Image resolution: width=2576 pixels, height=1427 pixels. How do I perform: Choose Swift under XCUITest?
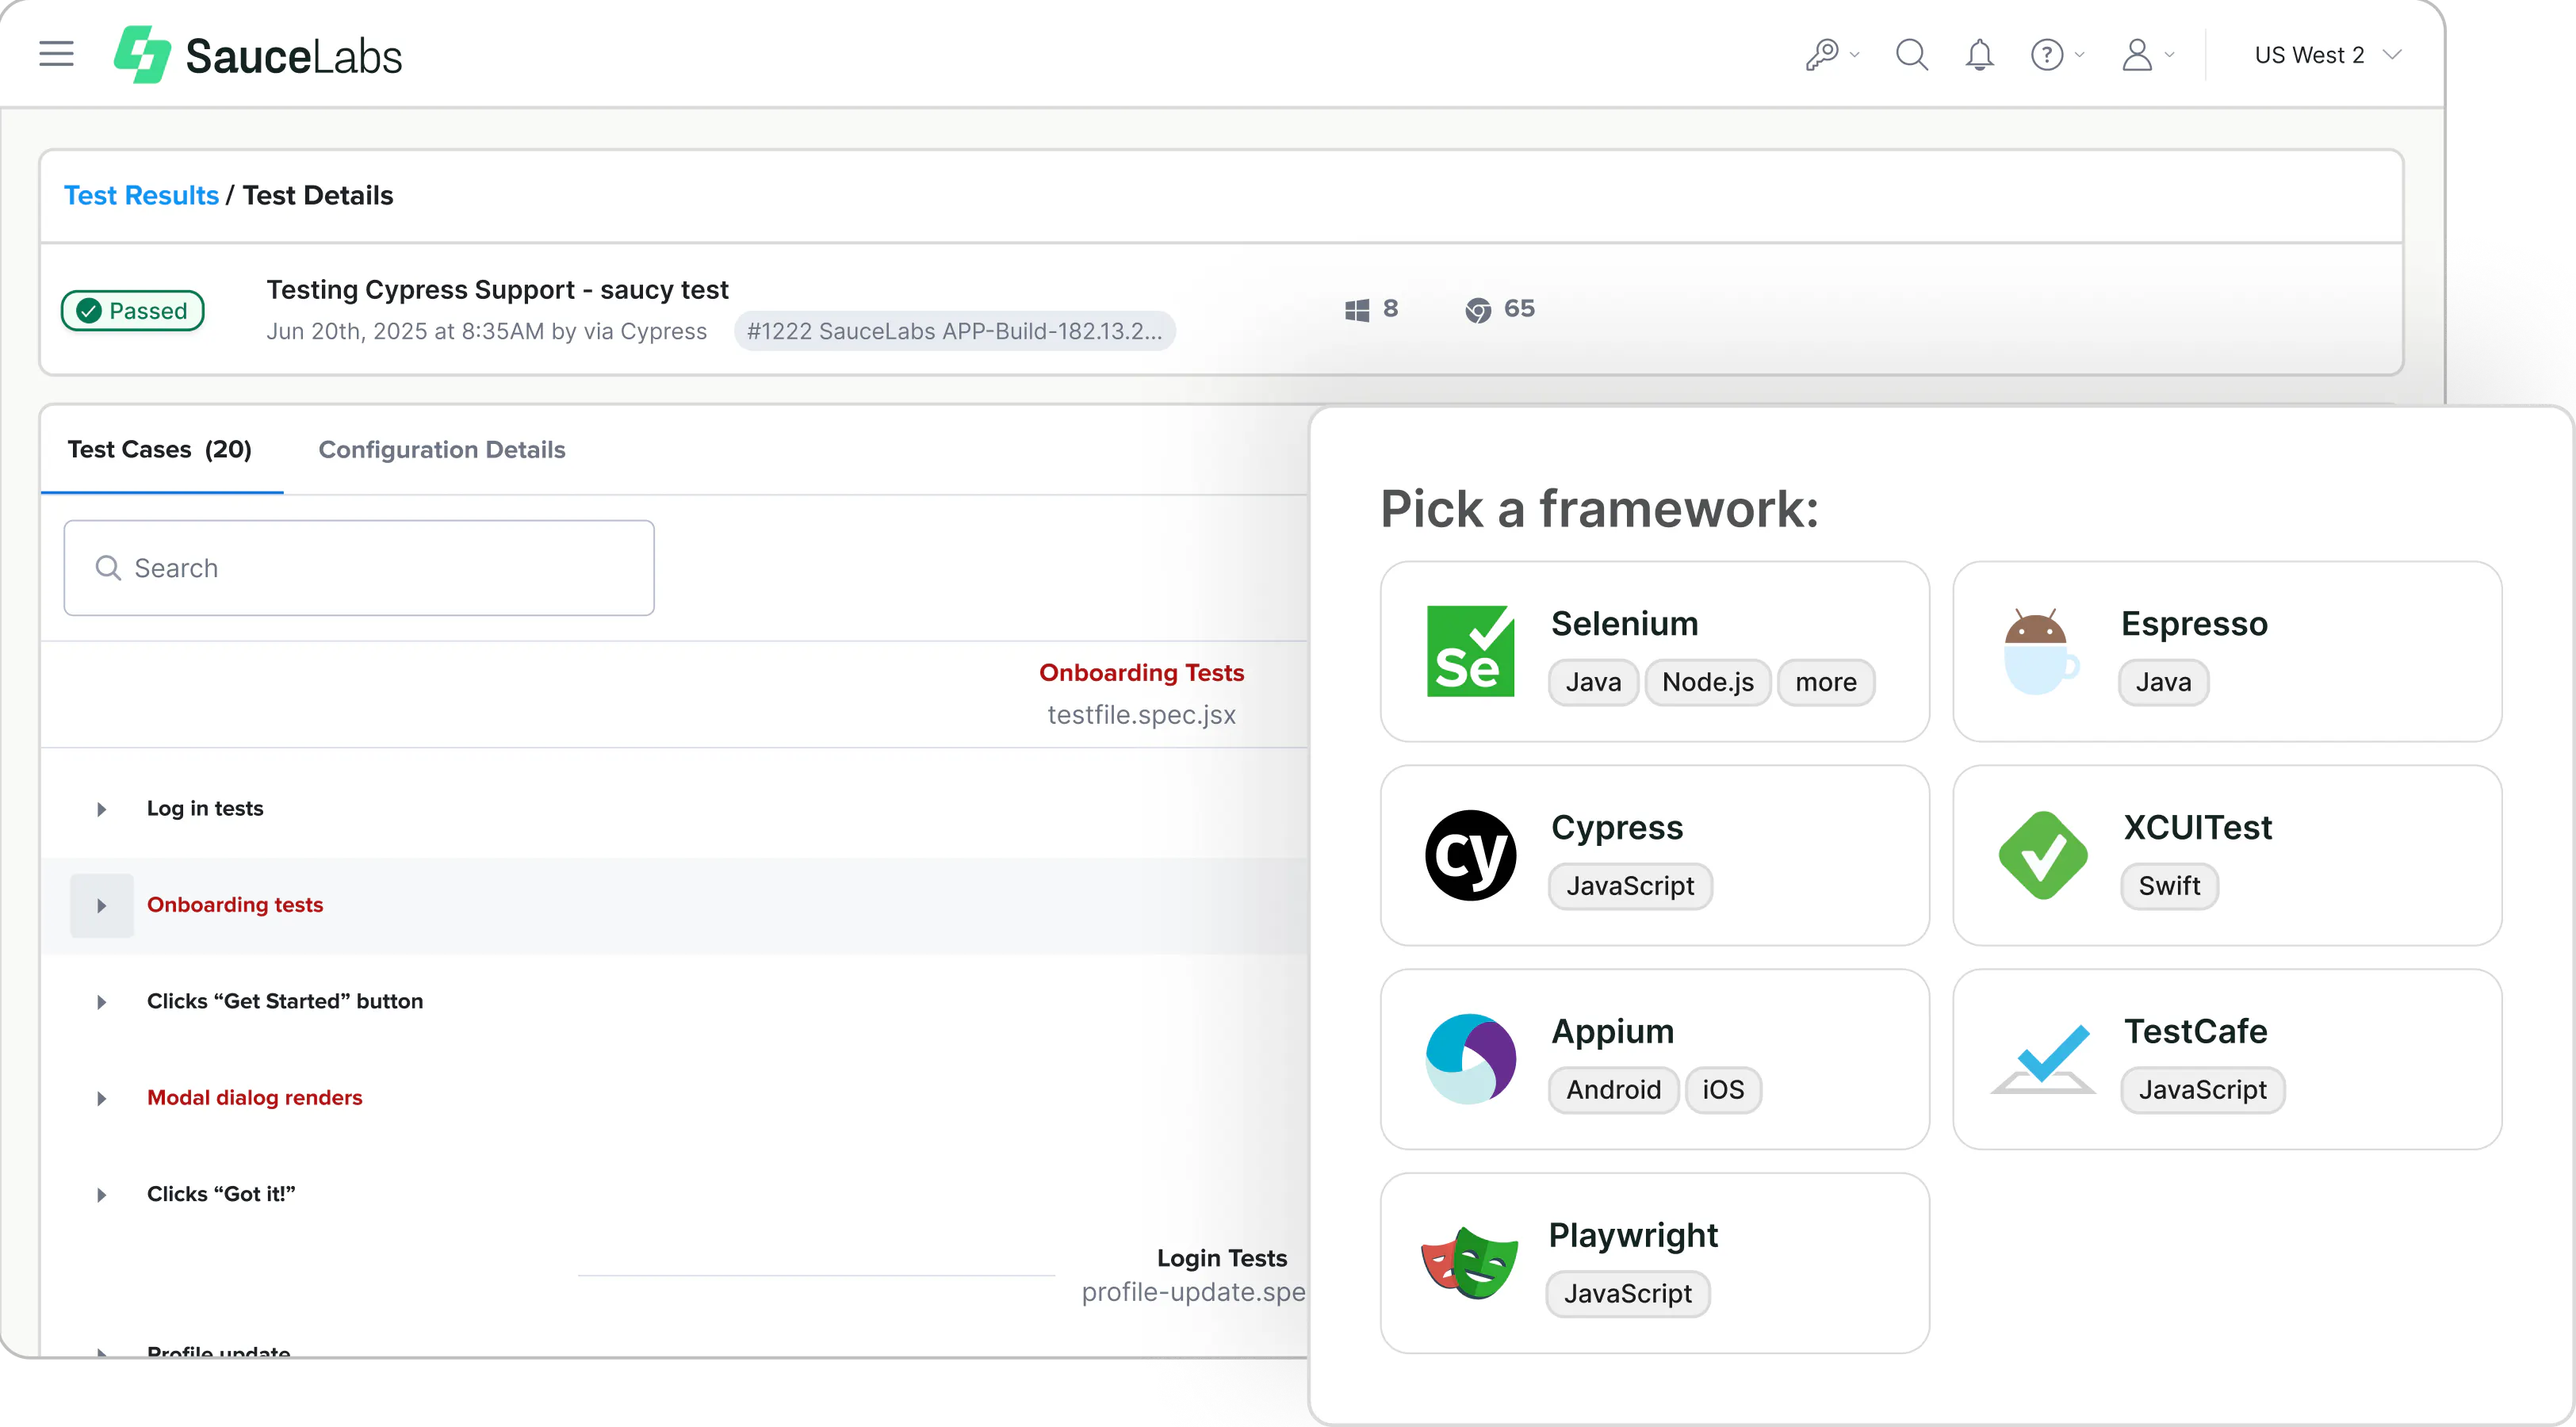(x=2169, y=887)
